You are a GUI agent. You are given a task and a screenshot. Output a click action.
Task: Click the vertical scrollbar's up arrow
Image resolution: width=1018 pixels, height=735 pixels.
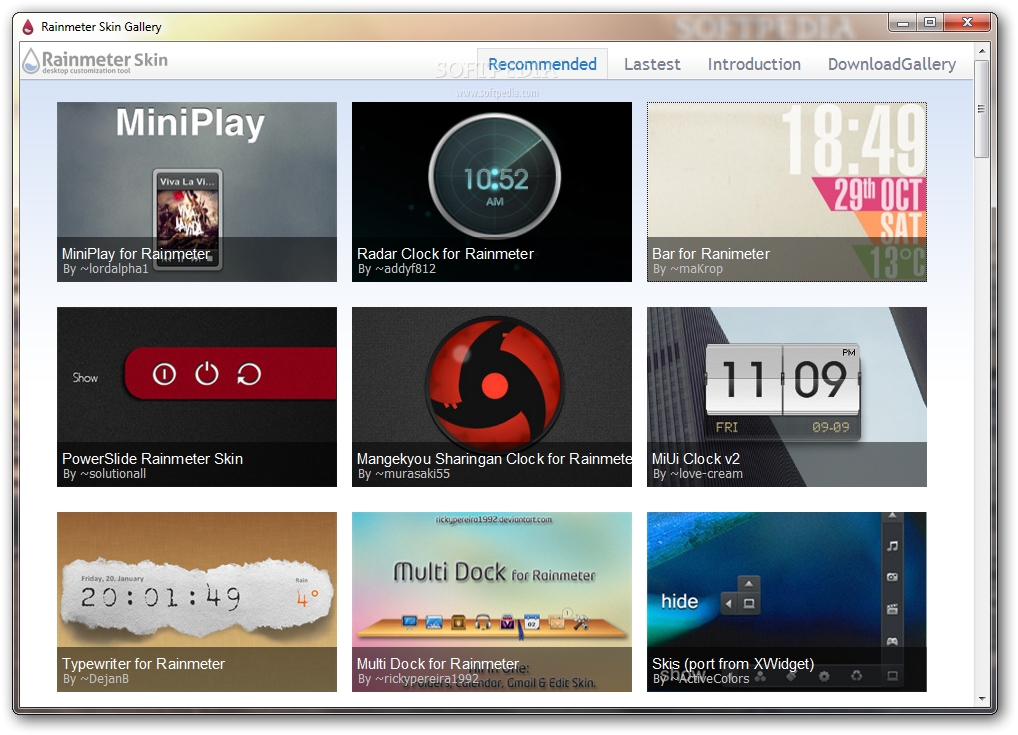[981, 51]
